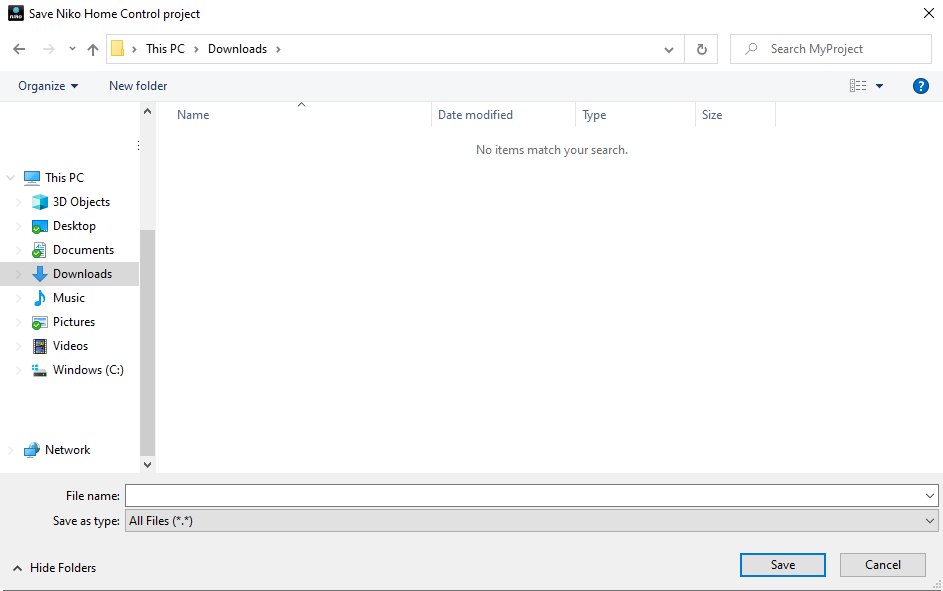Viewport: 943px width, 591px height.
Task: Hide Folders pane toggle
Action: point(55,568)
